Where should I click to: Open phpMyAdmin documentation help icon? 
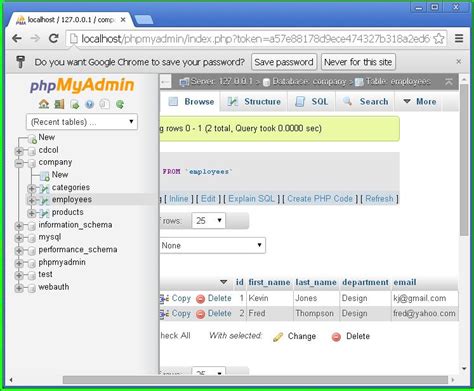click(x=90, y=104)
